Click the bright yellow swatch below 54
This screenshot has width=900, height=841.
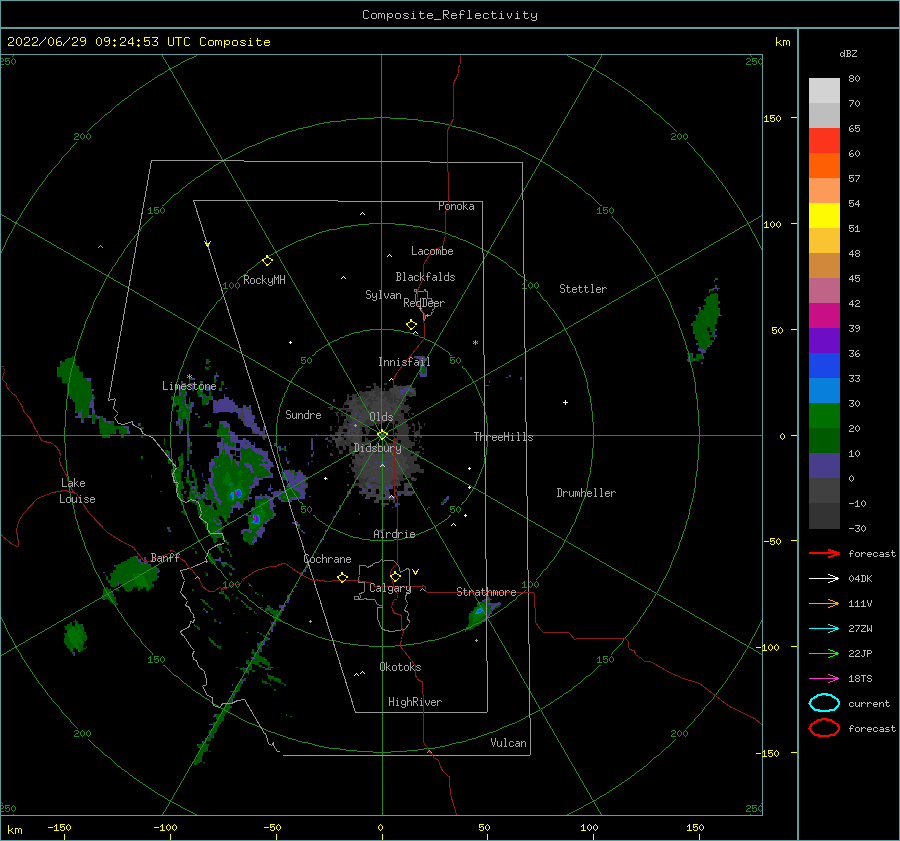[x=824, y=215]
